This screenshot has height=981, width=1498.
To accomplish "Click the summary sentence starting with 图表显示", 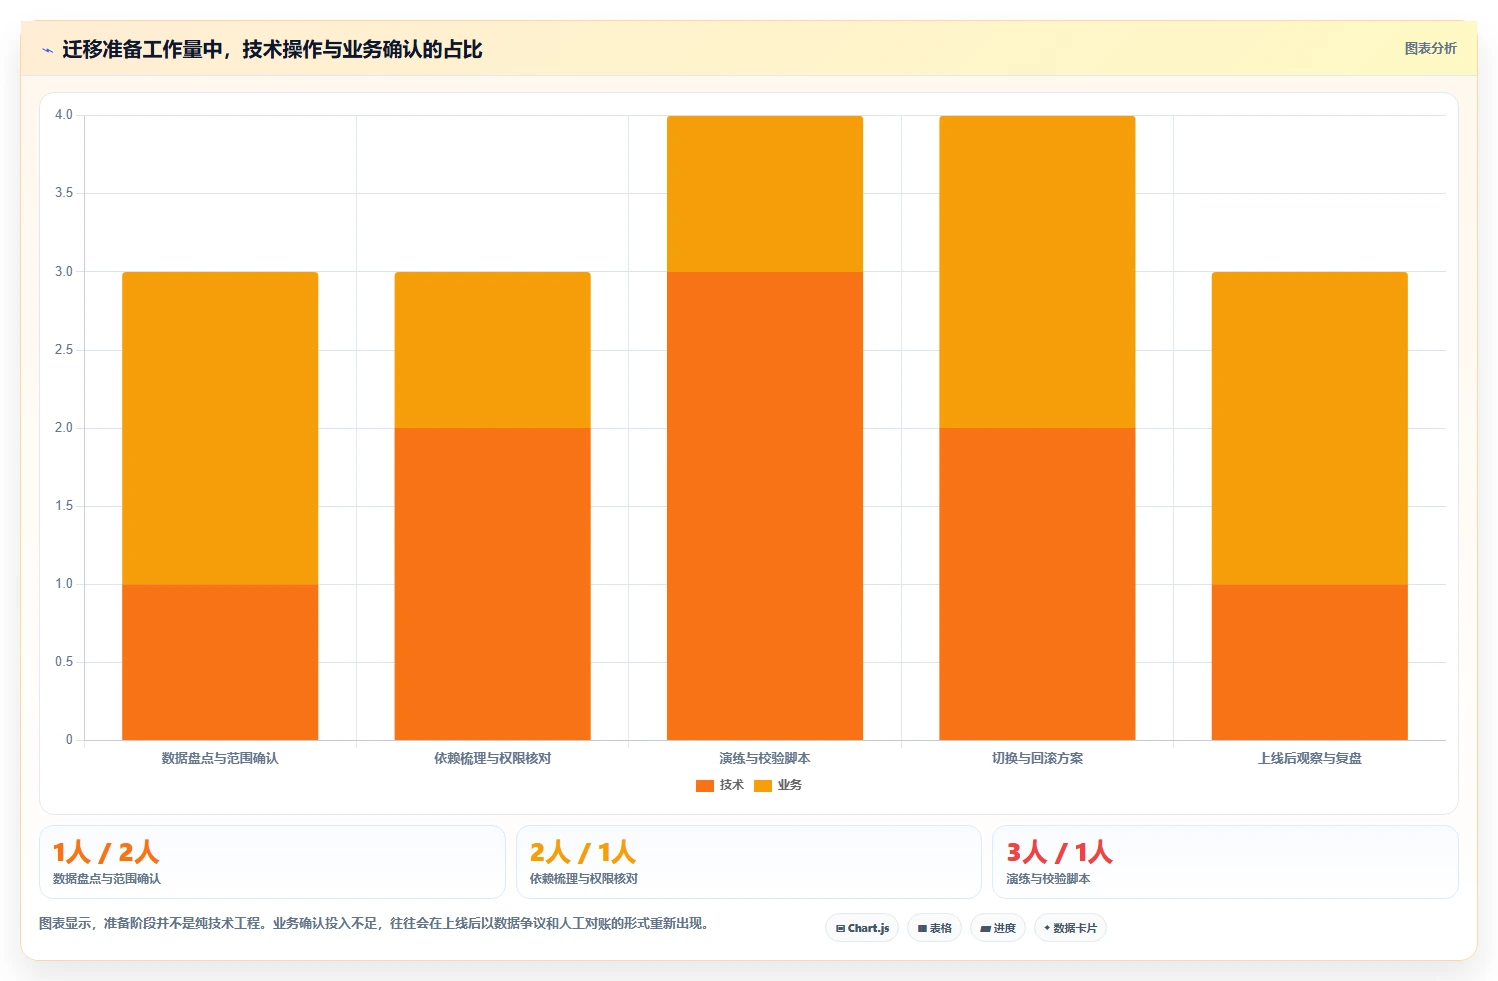I will point(374,923).
